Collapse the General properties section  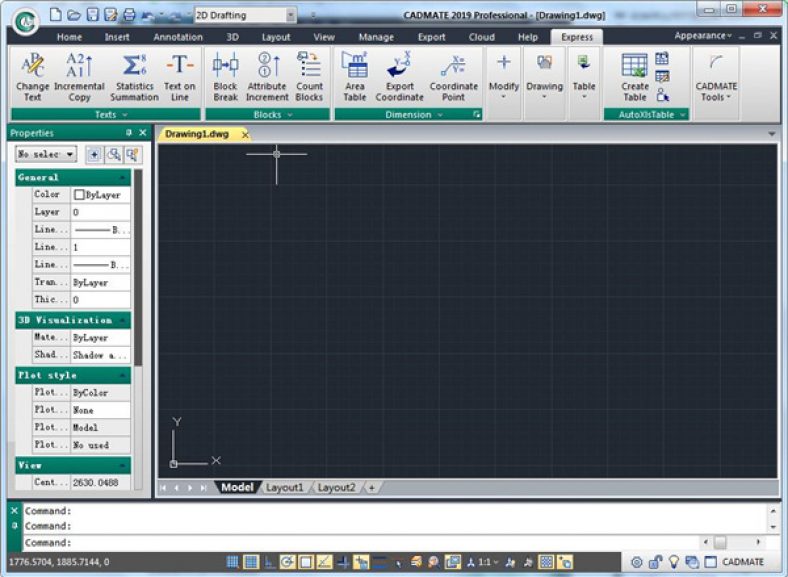[122, 178]
